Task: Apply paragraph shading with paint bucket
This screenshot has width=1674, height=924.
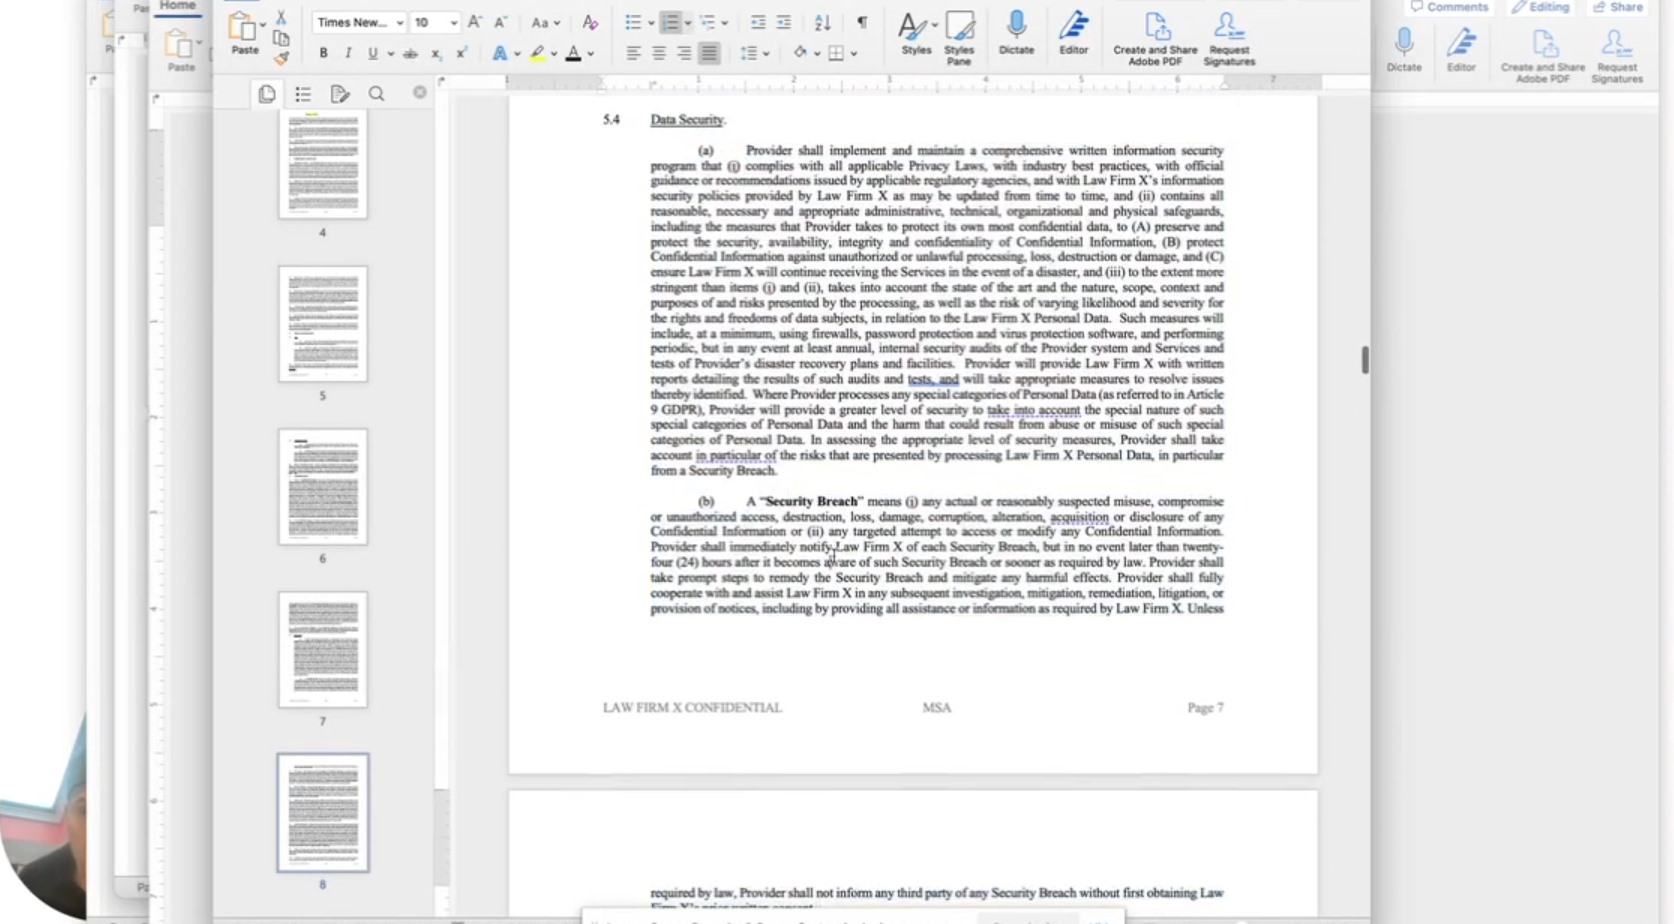Action: [x=800, y=53]
